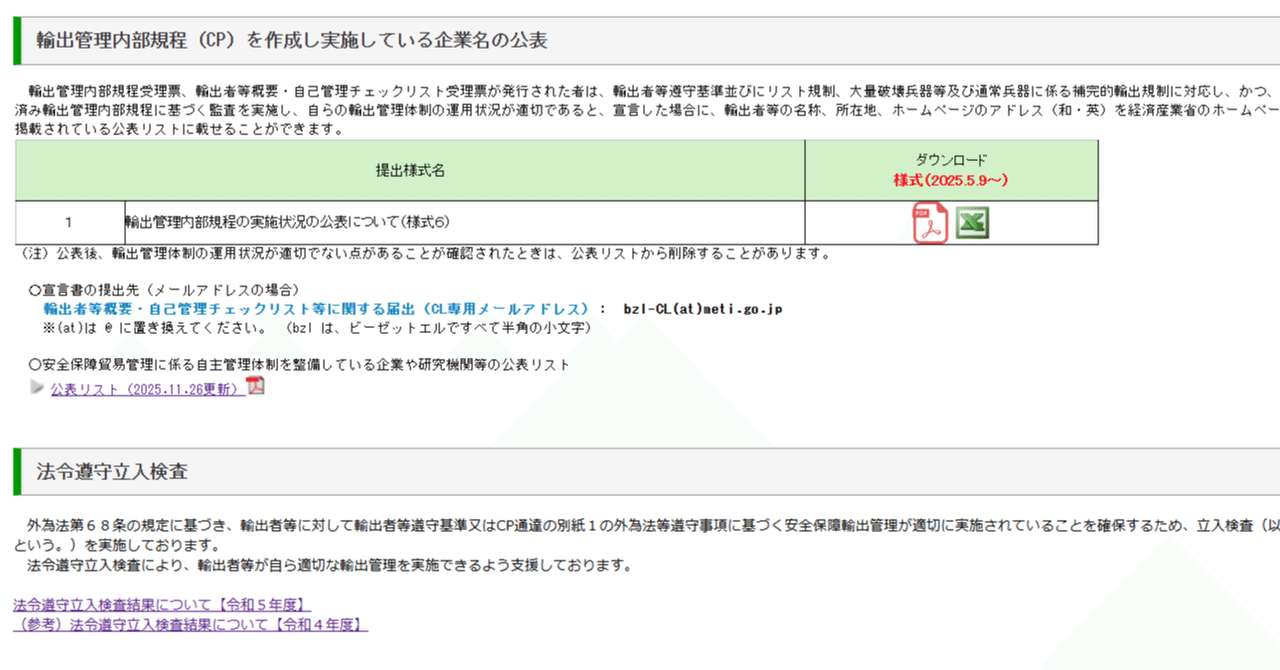Viewport: 1280px width, 670px height.
Task: Click the 安全保障貿易管理 公表リスト heading line
Action: (x=300, y=365)
